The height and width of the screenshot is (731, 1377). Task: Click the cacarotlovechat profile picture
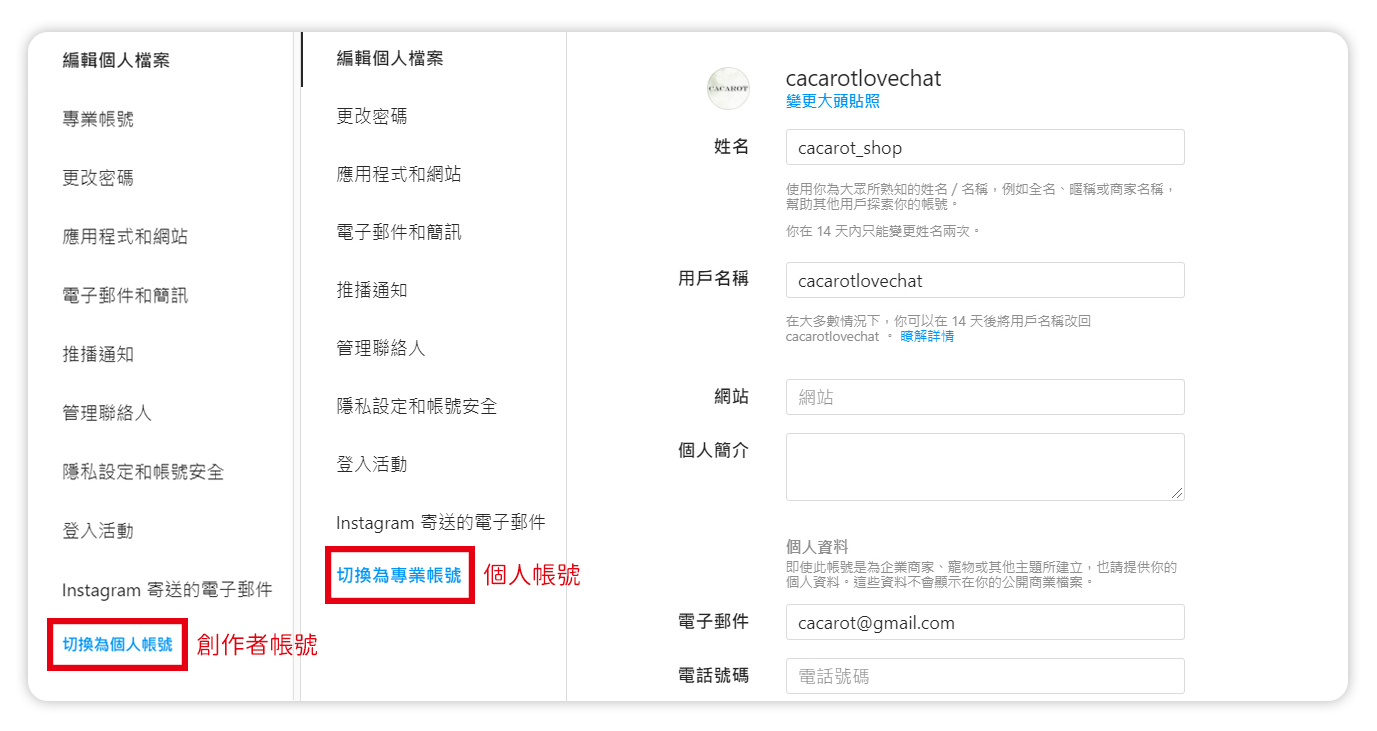coord(728,88)
